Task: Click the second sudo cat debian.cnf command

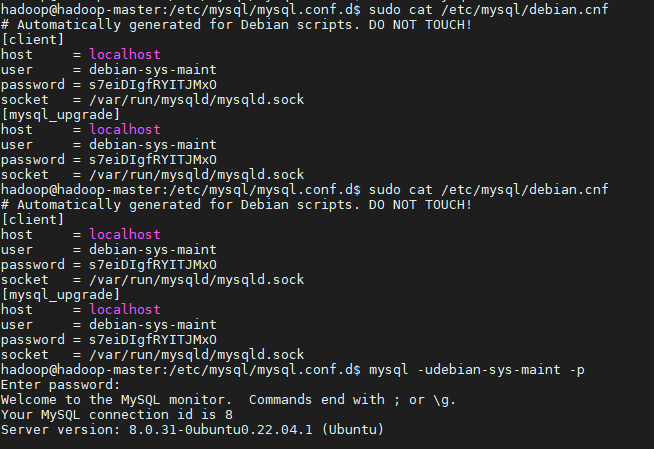Action: point(488,190)
